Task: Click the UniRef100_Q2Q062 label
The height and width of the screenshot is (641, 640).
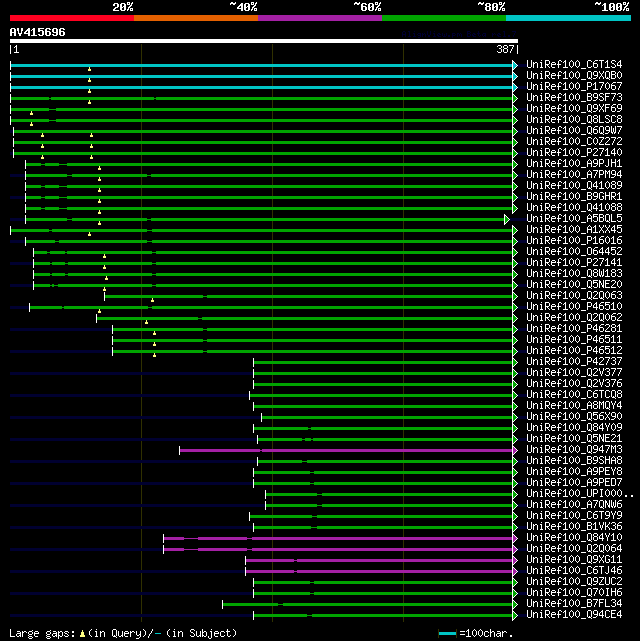Action: click(x=574, y=318)
